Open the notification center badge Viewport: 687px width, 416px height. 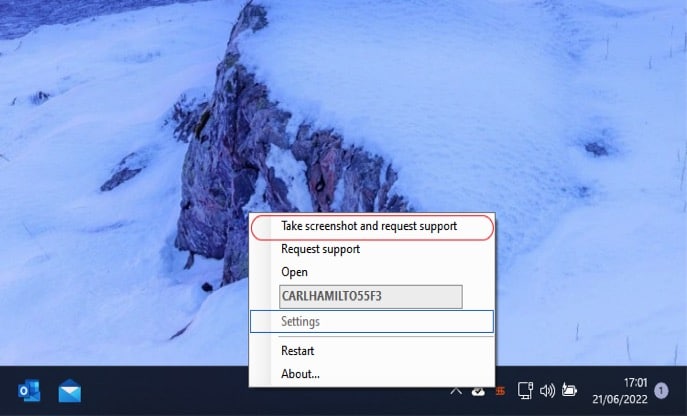(661, 391)
